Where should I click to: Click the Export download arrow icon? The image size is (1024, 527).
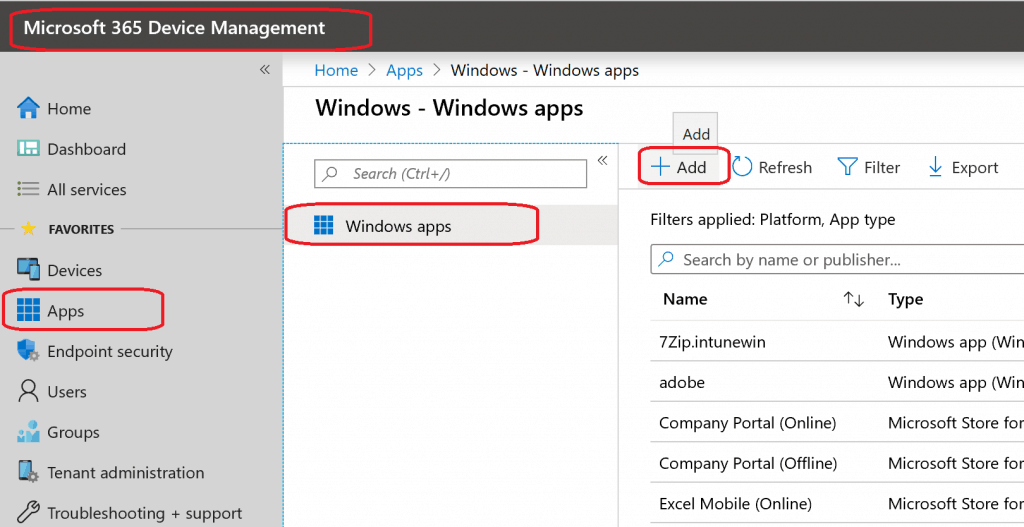935,167
